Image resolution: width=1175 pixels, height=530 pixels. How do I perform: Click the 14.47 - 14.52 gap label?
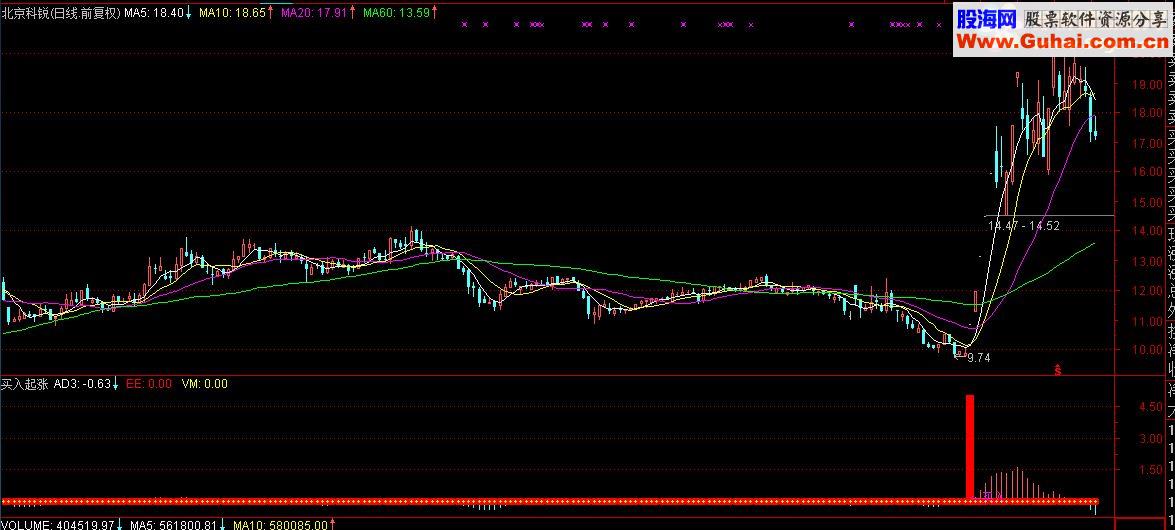1023,225
